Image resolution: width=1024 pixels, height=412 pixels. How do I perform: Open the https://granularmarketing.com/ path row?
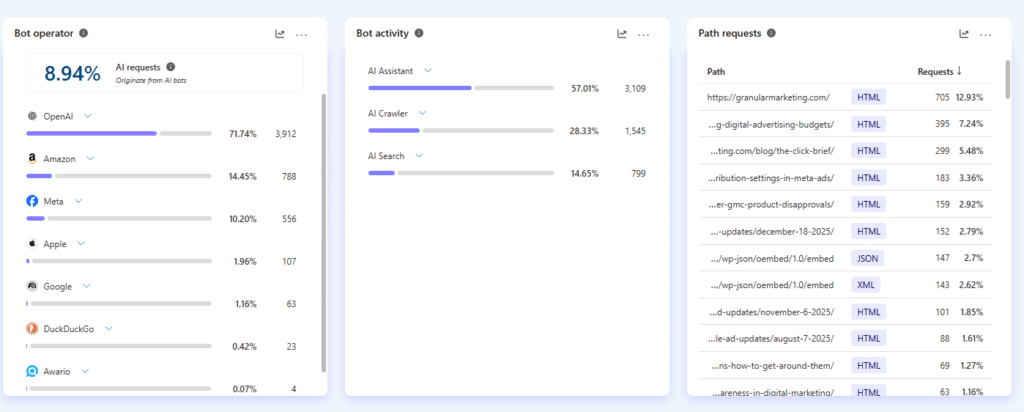pos(768,97)
